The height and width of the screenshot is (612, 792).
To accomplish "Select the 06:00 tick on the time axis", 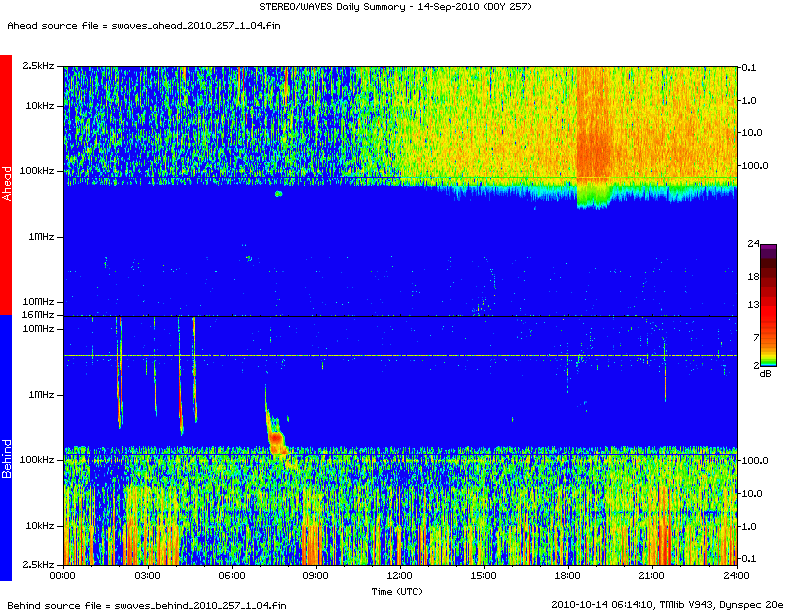I will pyautogui.click(x=231, y=576).
